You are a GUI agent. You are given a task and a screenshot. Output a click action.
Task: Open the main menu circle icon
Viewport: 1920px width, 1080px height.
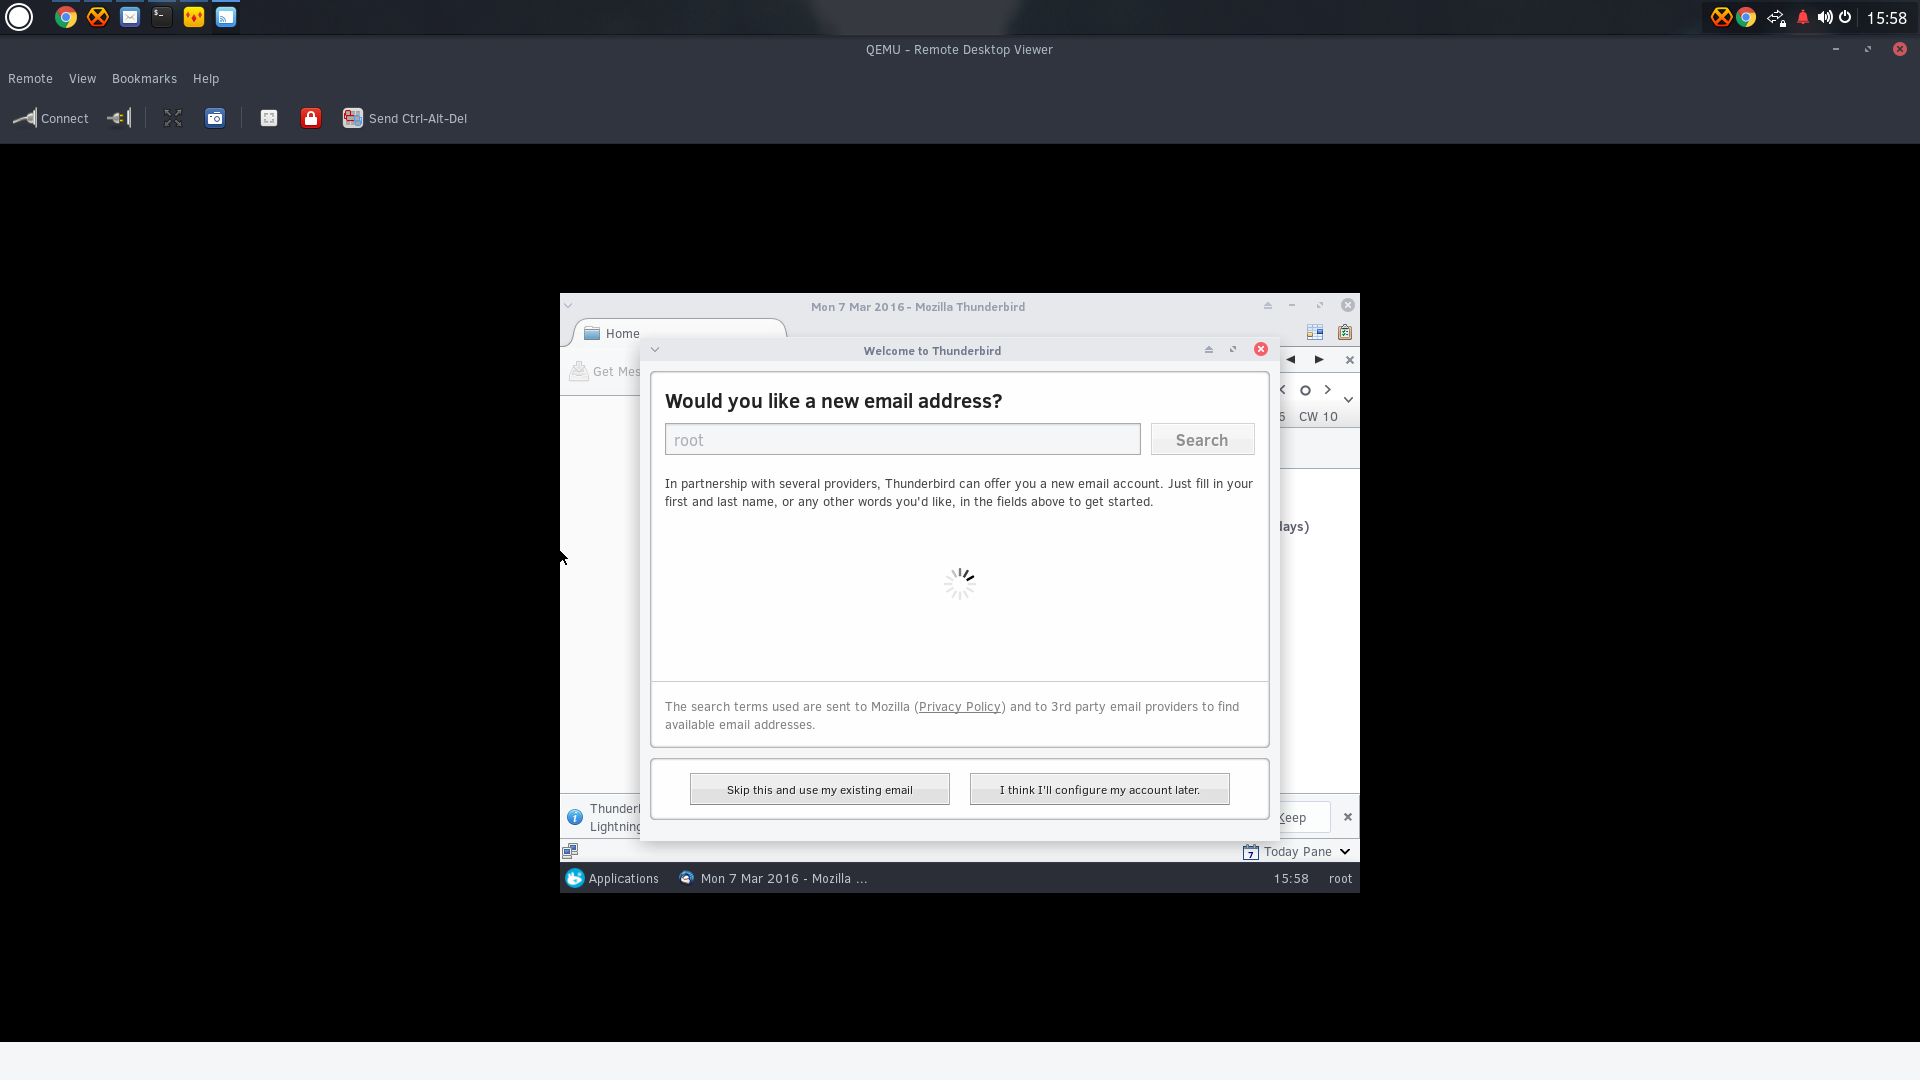[19, 17]
